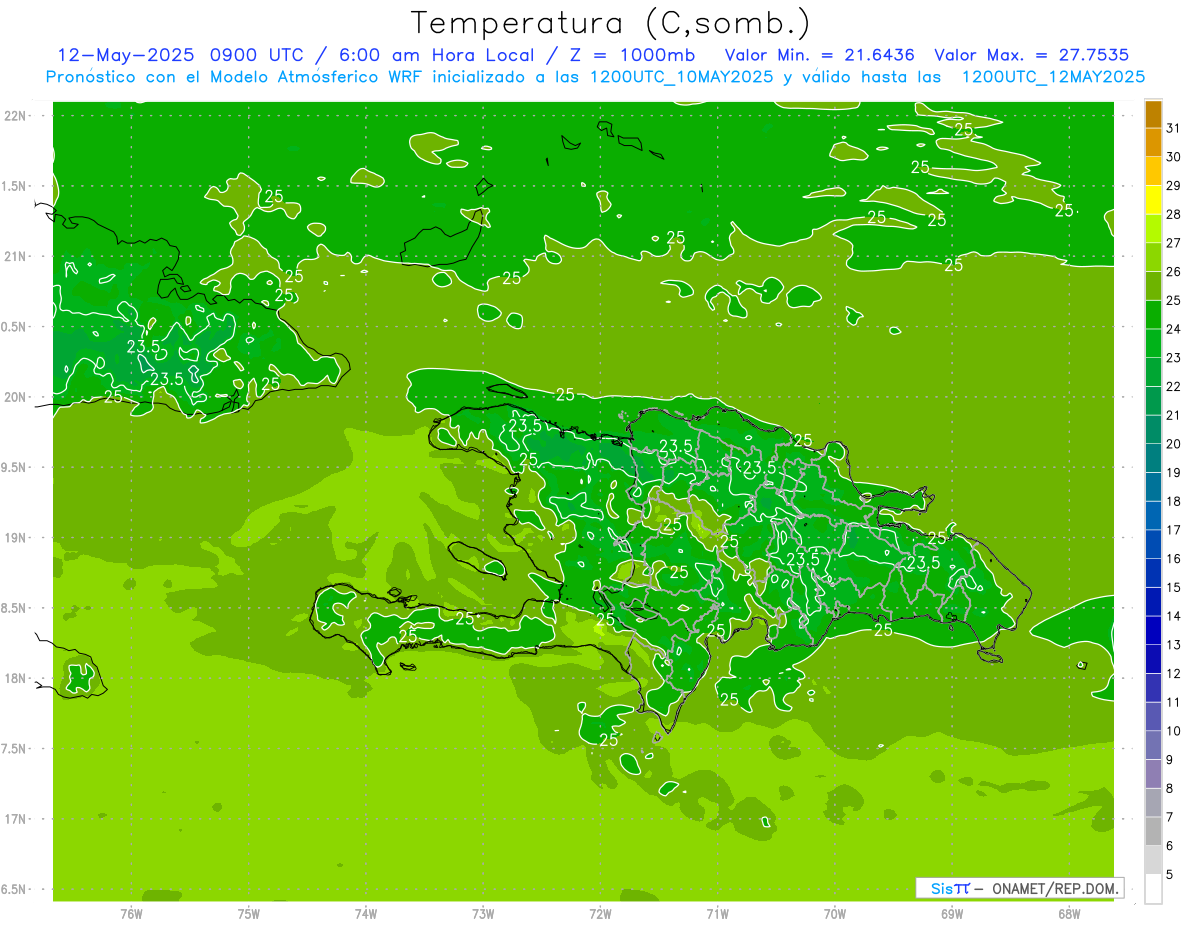Click the '10' color bar scale label
Screen dimensions: 1200x927
(x=1174, y=731)
